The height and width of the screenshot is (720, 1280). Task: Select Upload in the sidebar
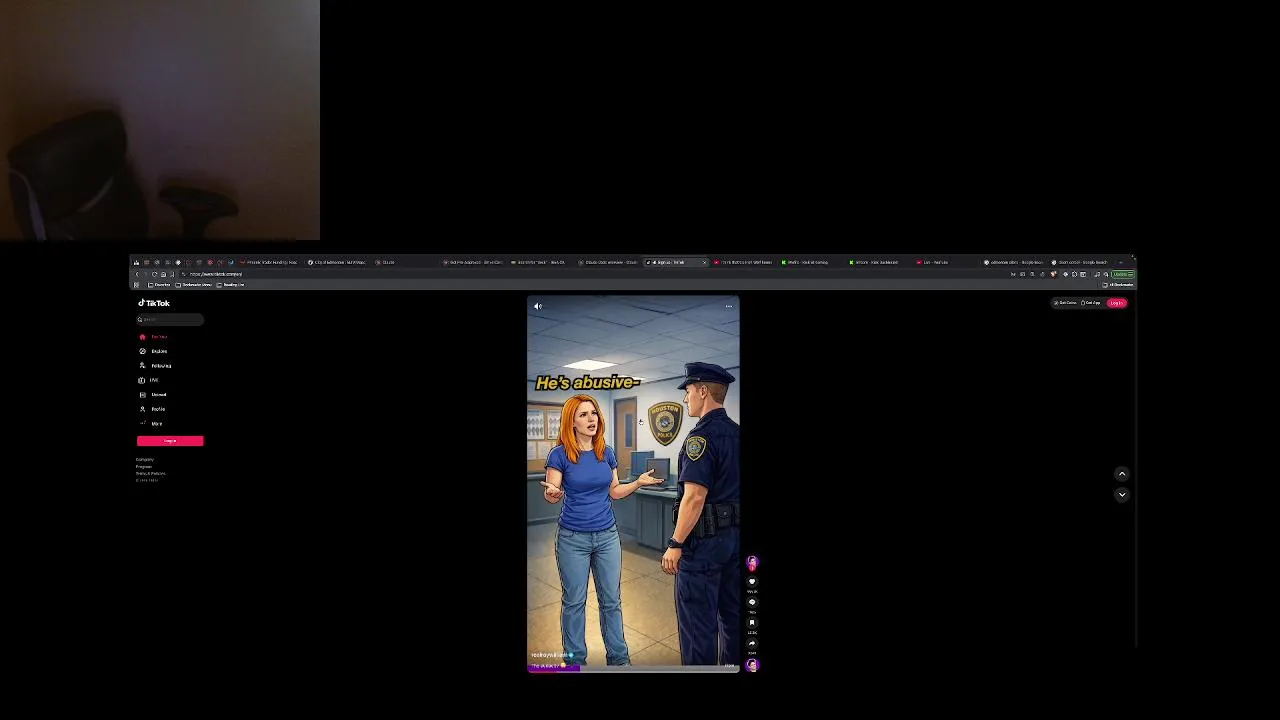(x=154, y=394)
